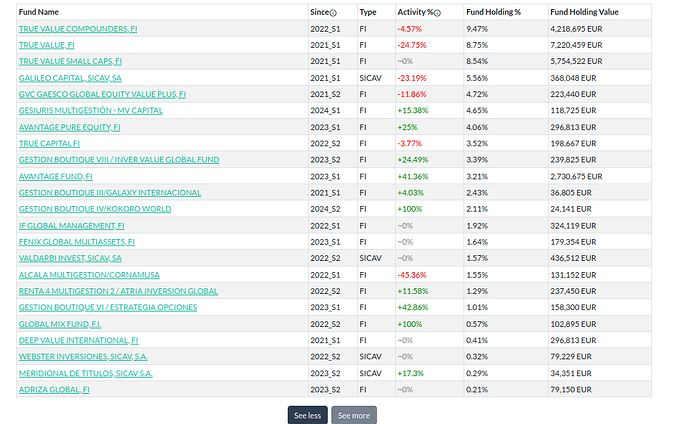The width and height of the screenshot is (690, 424).
Task: Click the See less button
Action: [x=308, y=415]
